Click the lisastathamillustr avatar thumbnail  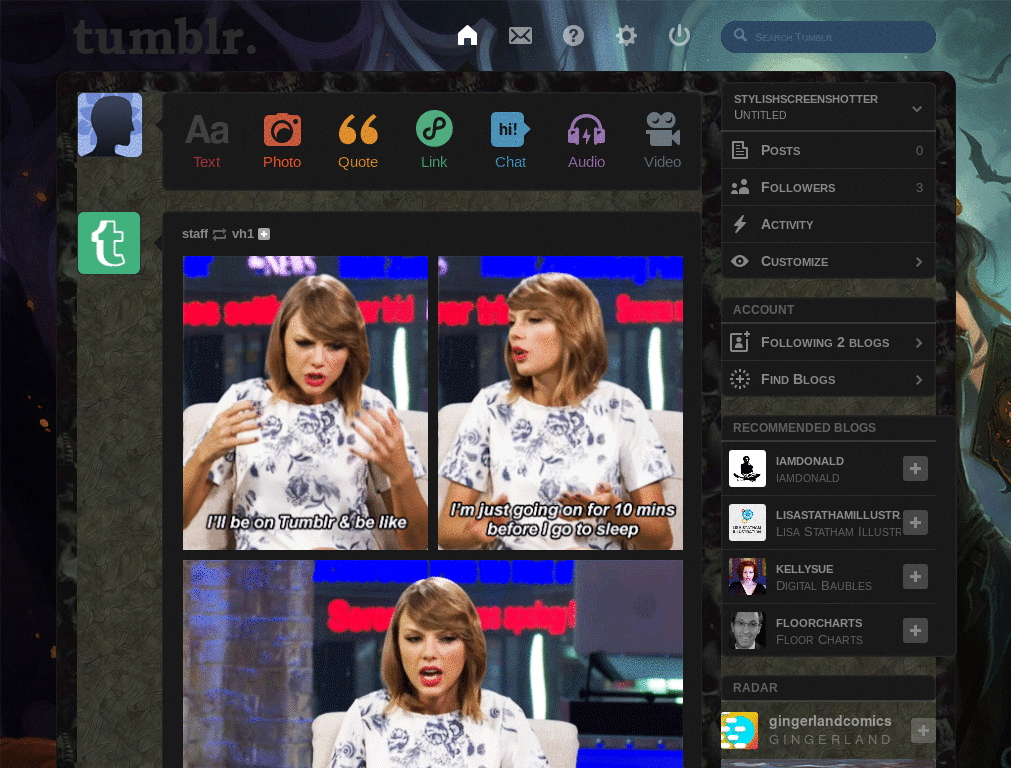[747, 522]
